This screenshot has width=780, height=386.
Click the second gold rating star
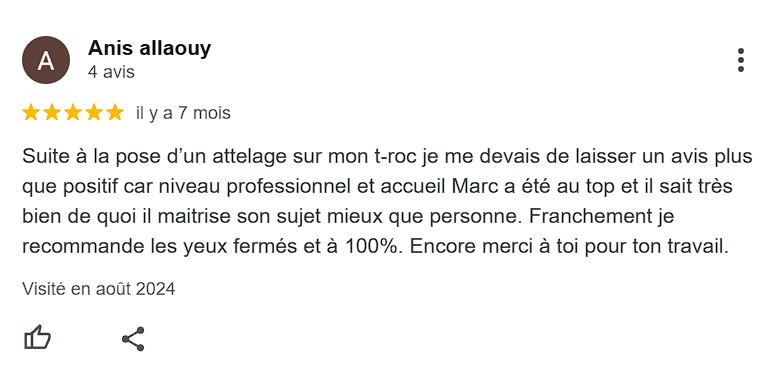point(52,112)
